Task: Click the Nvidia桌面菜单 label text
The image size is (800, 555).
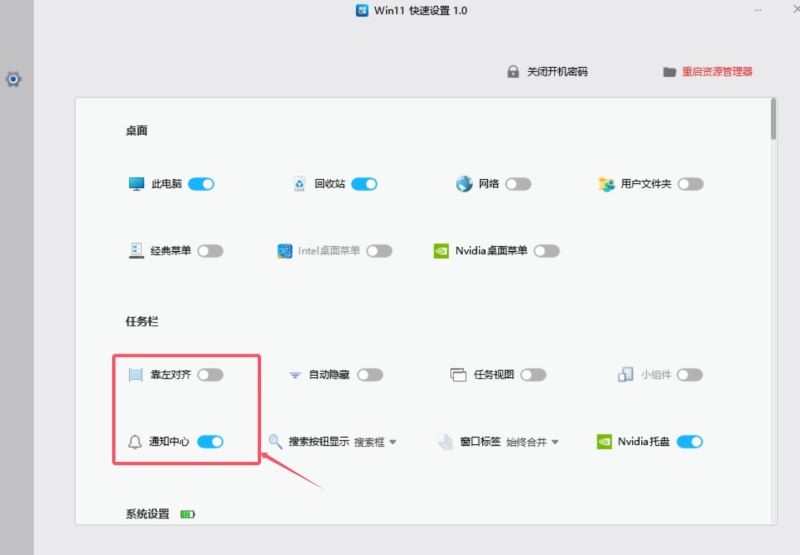Action: (x=491, y=251)
